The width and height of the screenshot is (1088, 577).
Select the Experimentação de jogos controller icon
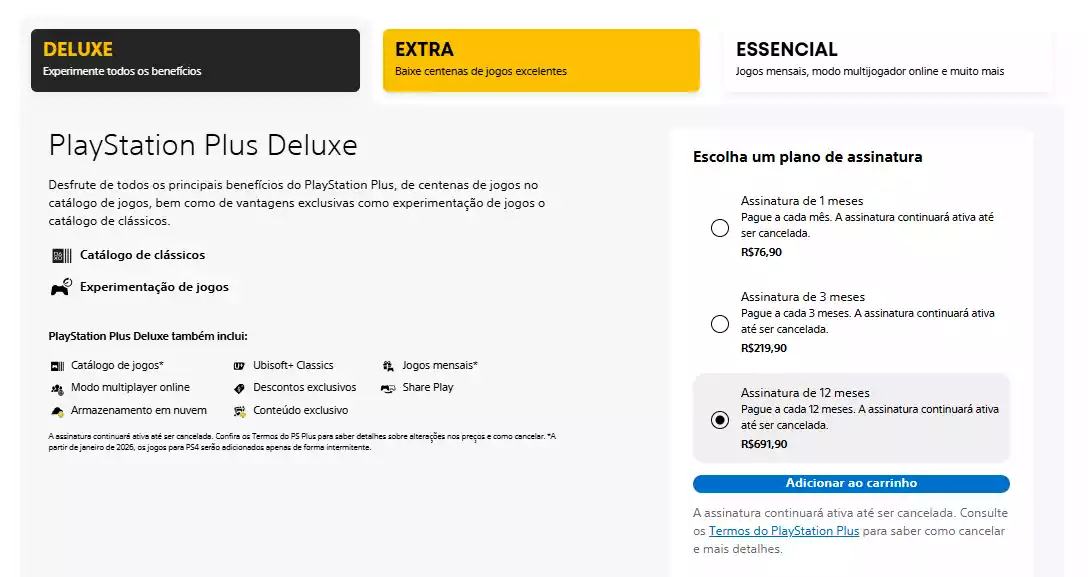[x=60, y=287]
